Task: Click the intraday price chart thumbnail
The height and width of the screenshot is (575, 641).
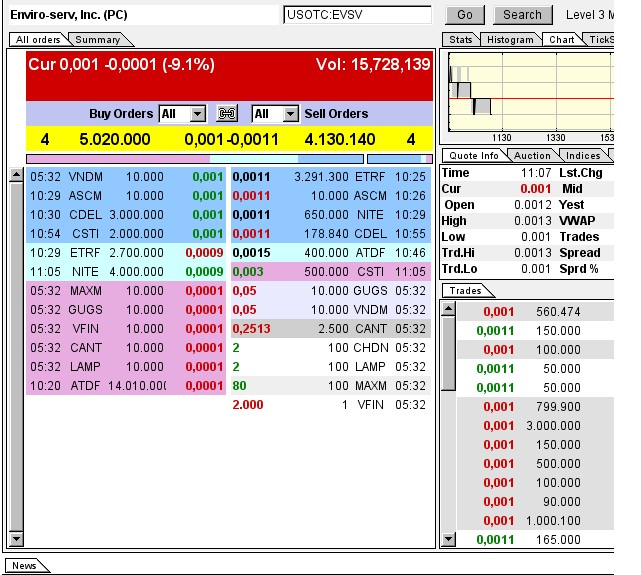Action: pyautogui.click(x=531, y=92)
